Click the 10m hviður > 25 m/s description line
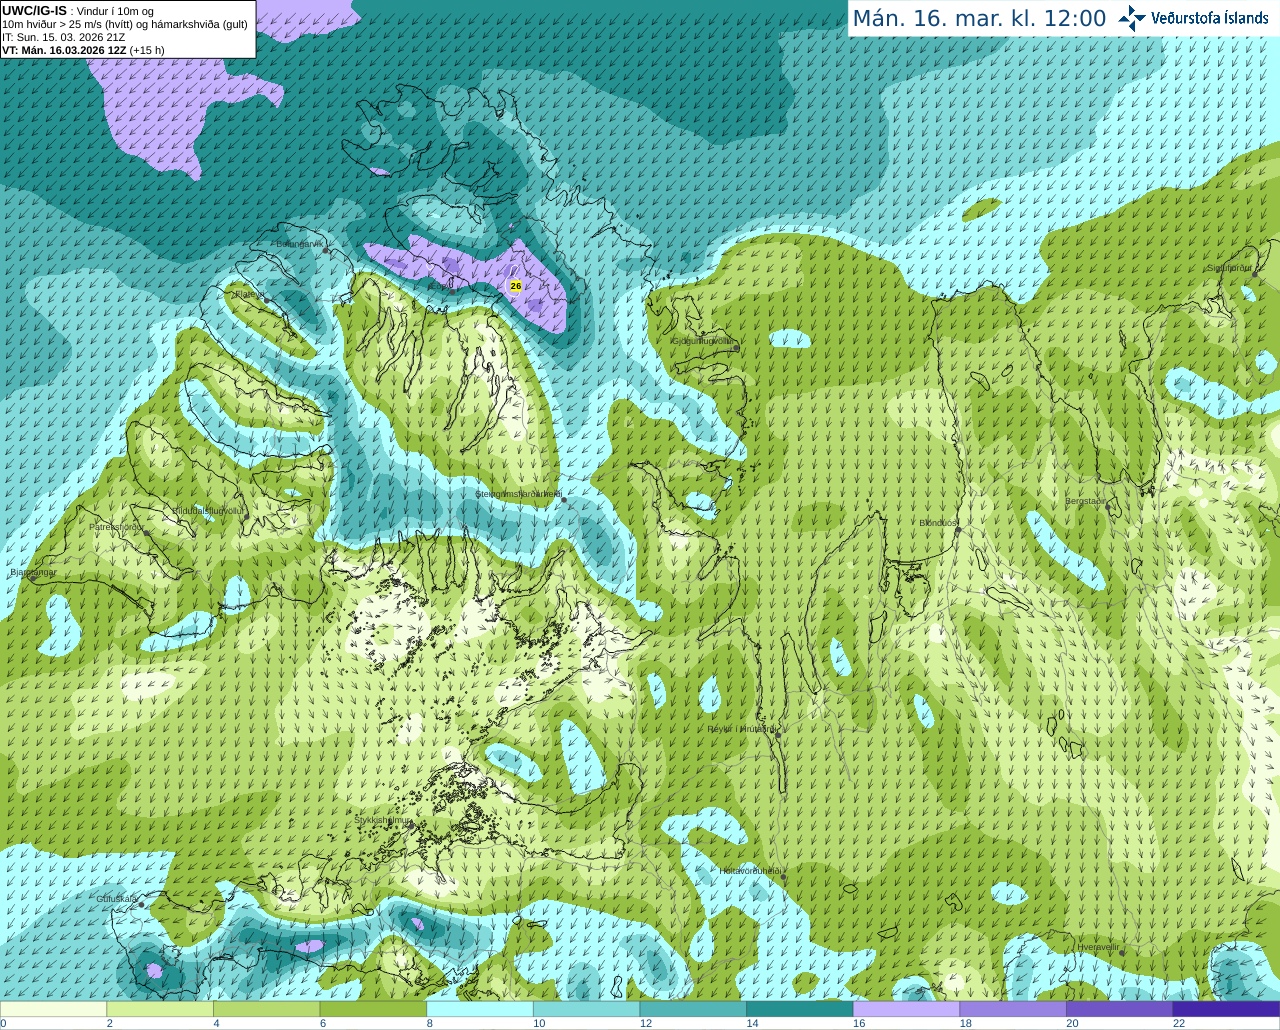 (124, 24)
